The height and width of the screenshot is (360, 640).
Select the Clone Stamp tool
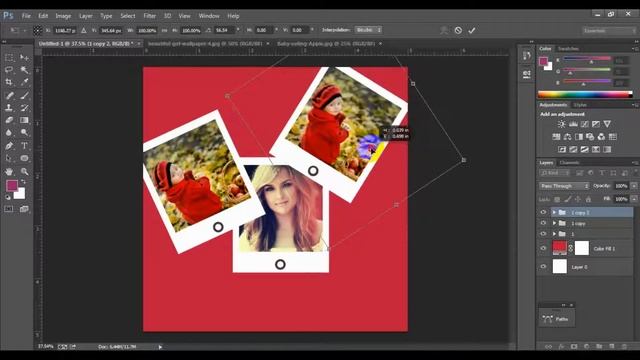(x=9, y=108)
